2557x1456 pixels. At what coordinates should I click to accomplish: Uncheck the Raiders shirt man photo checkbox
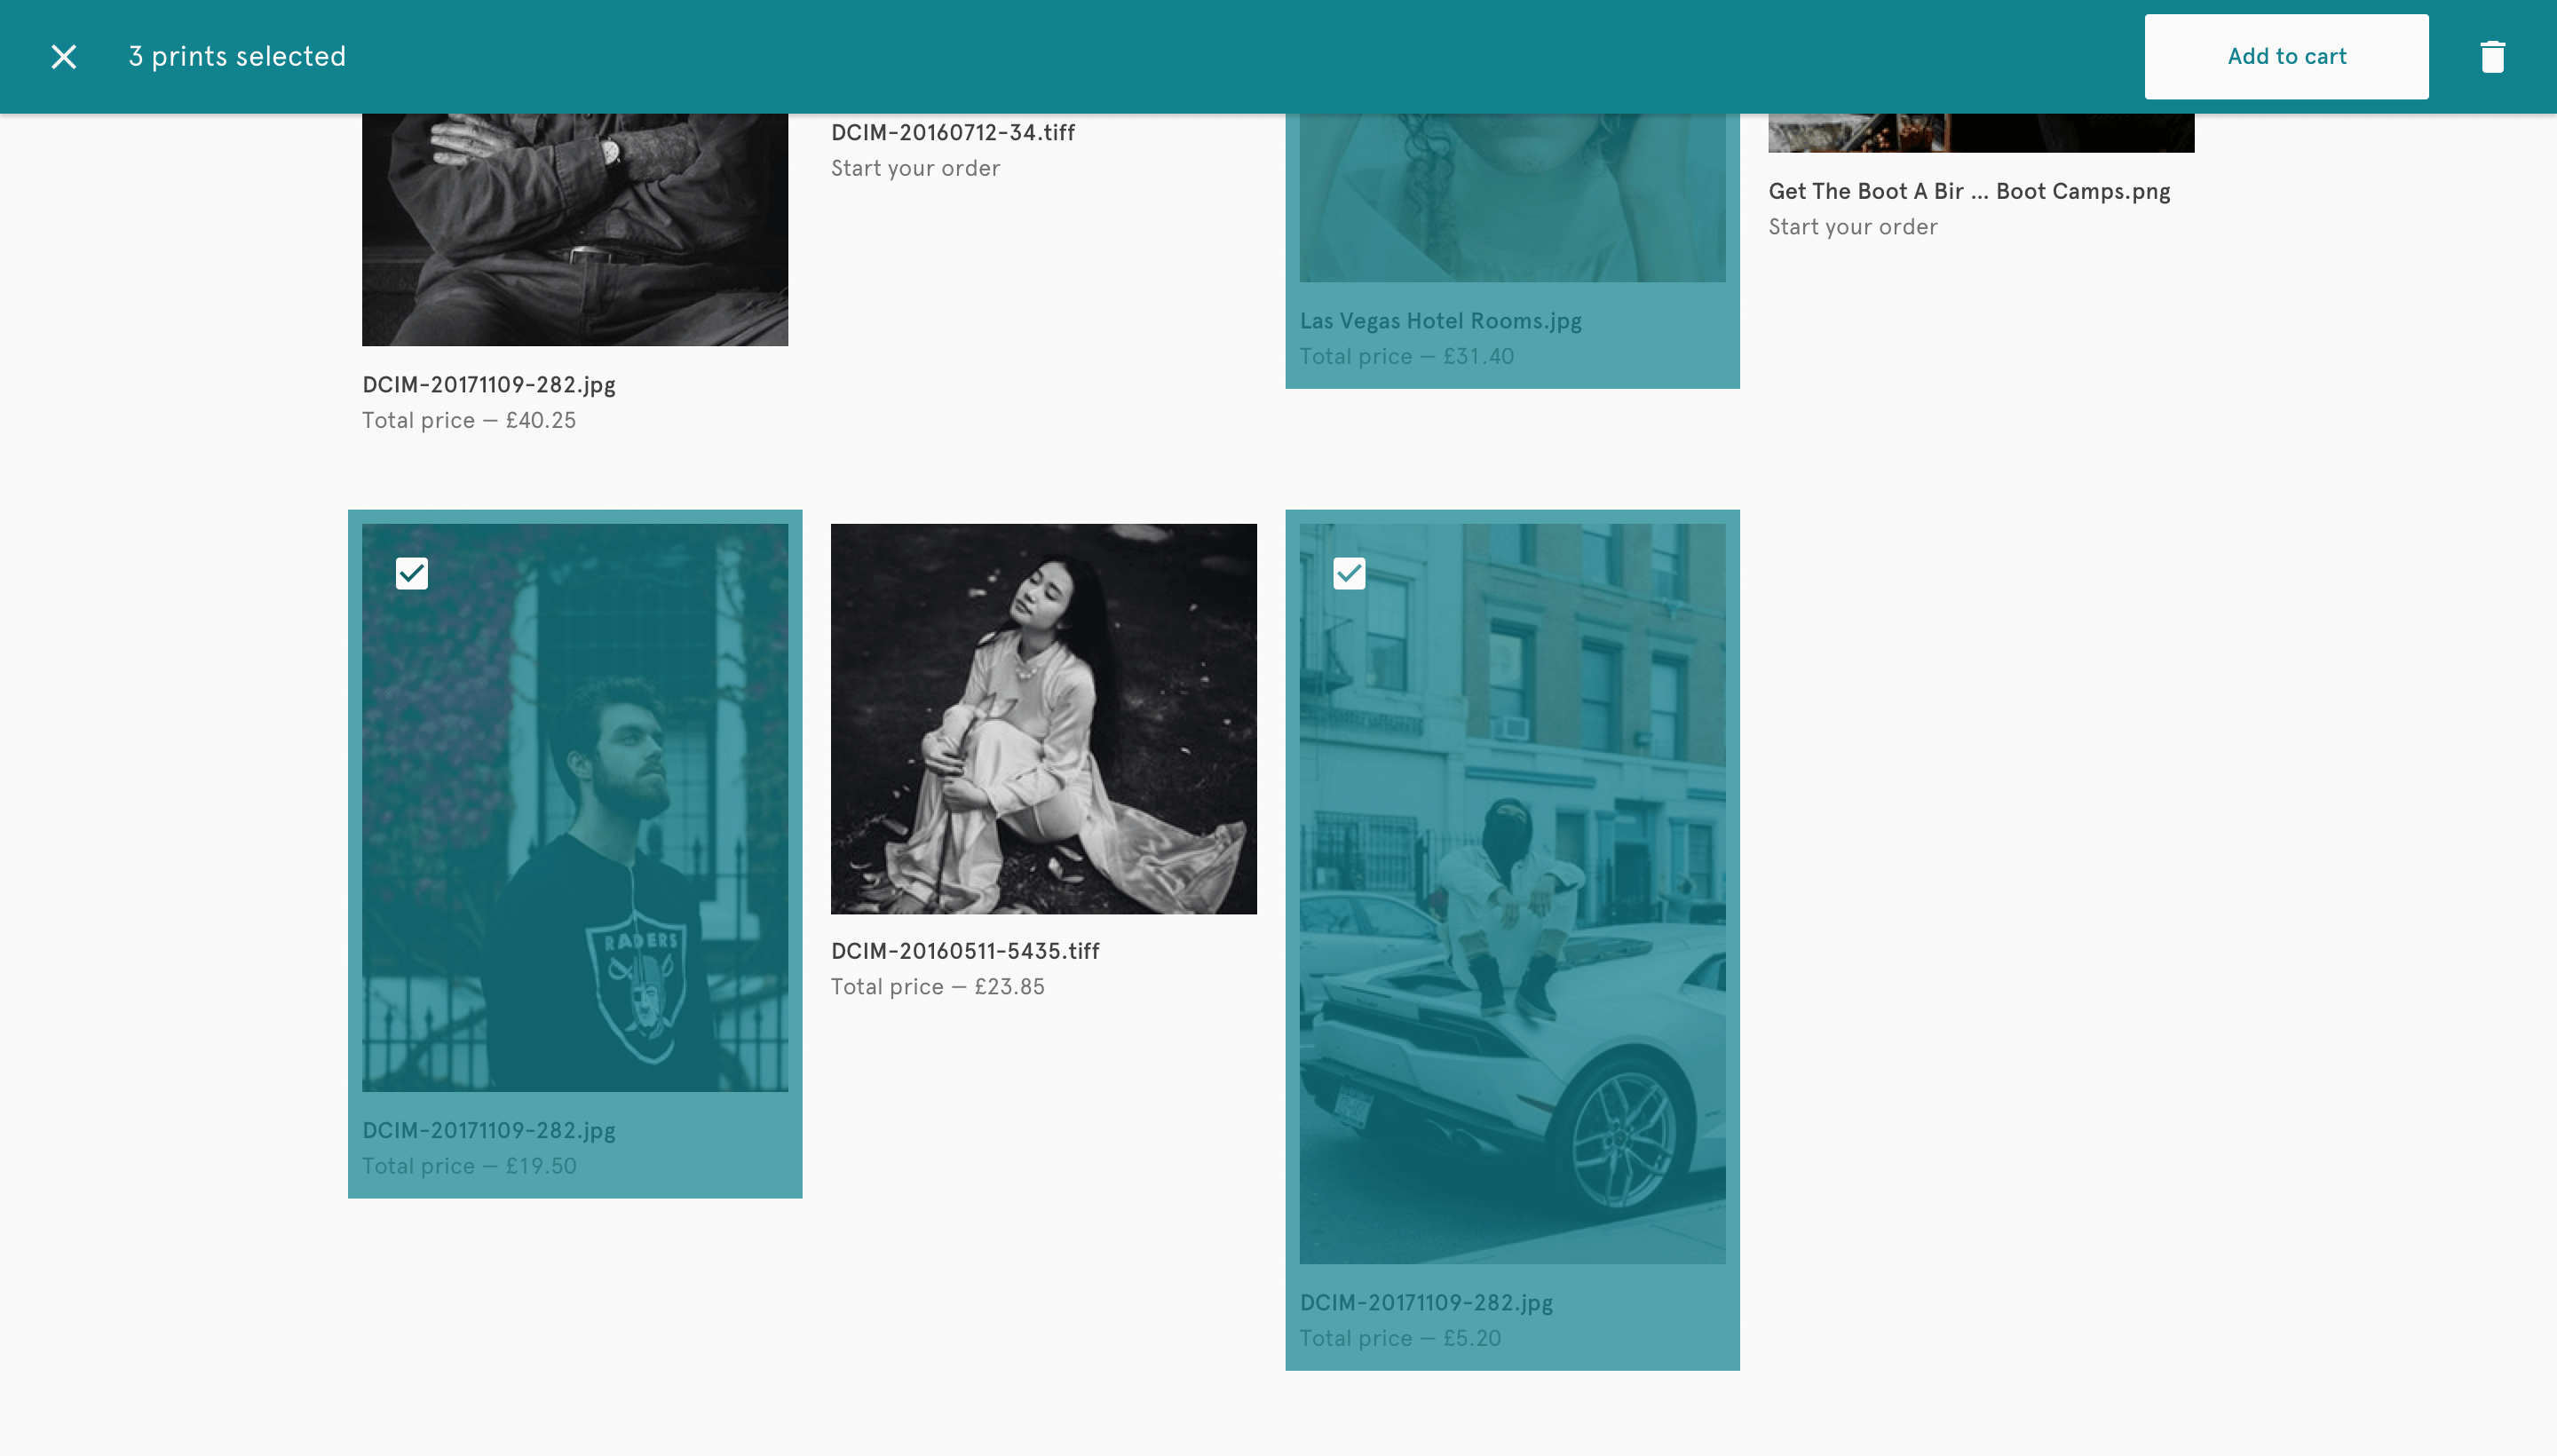[x=411, y=574]
